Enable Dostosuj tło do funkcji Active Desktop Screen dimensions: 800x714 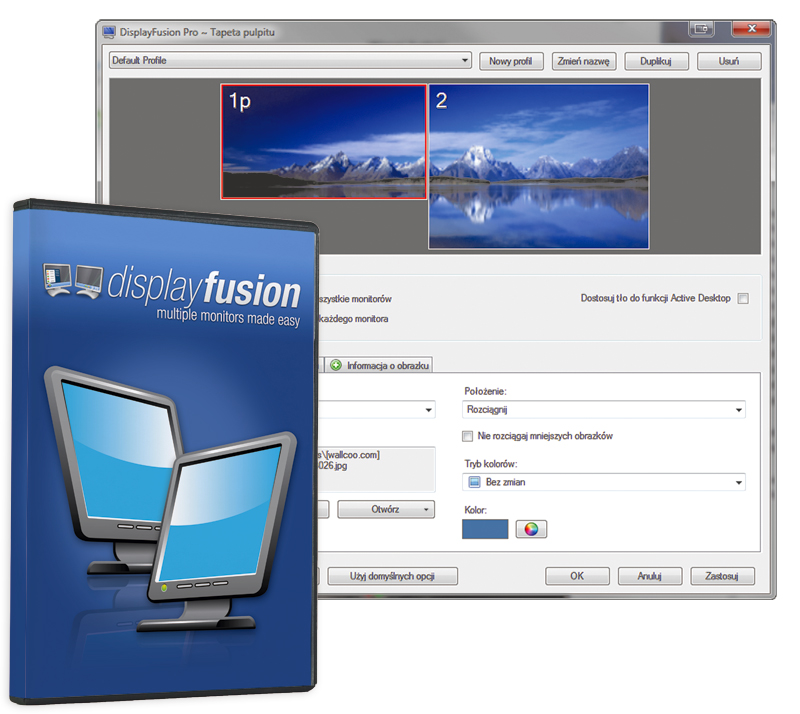(742, 299)
